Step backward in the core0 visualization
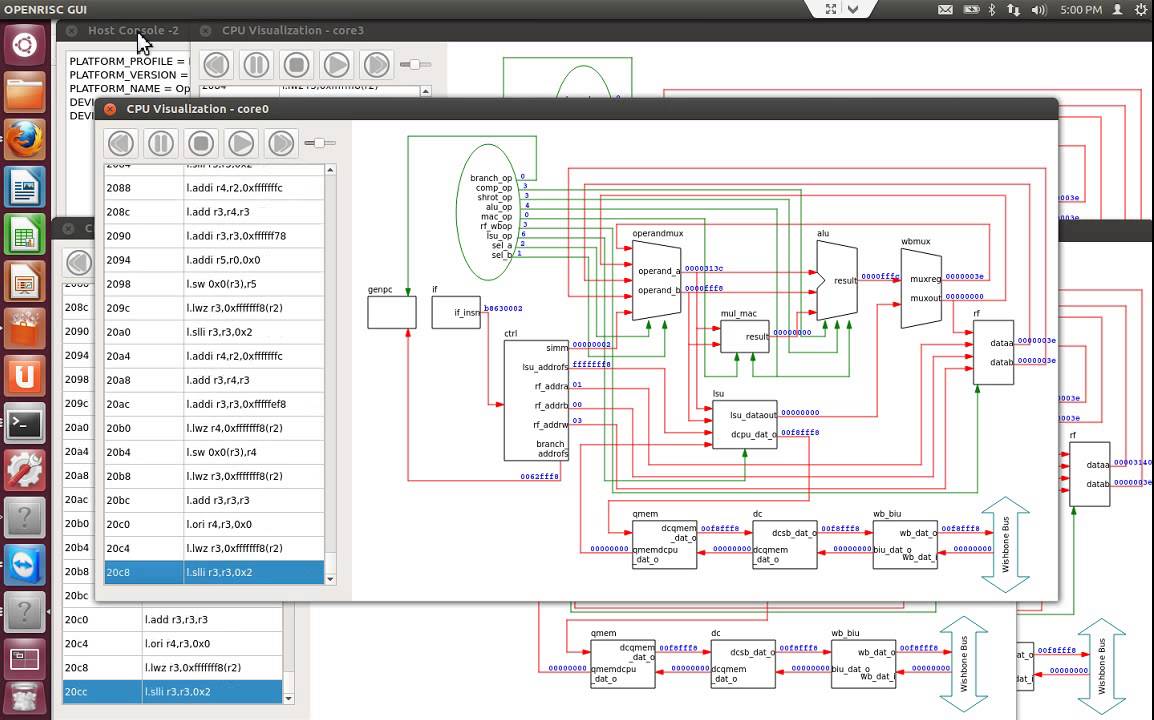1154x720 pixels. tap(121, 143)
